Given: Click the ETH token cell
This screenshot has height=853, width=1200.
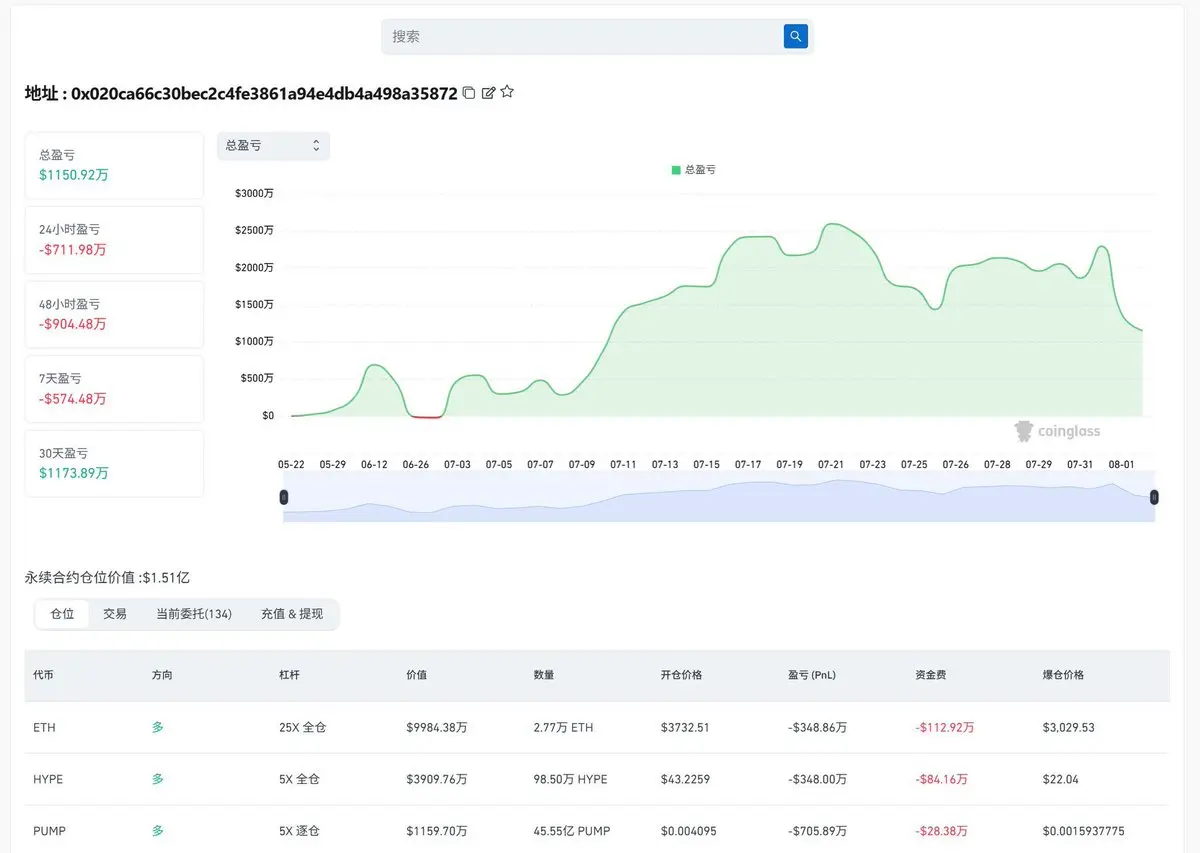Looking at the screenshot, I should coord(44,728).
